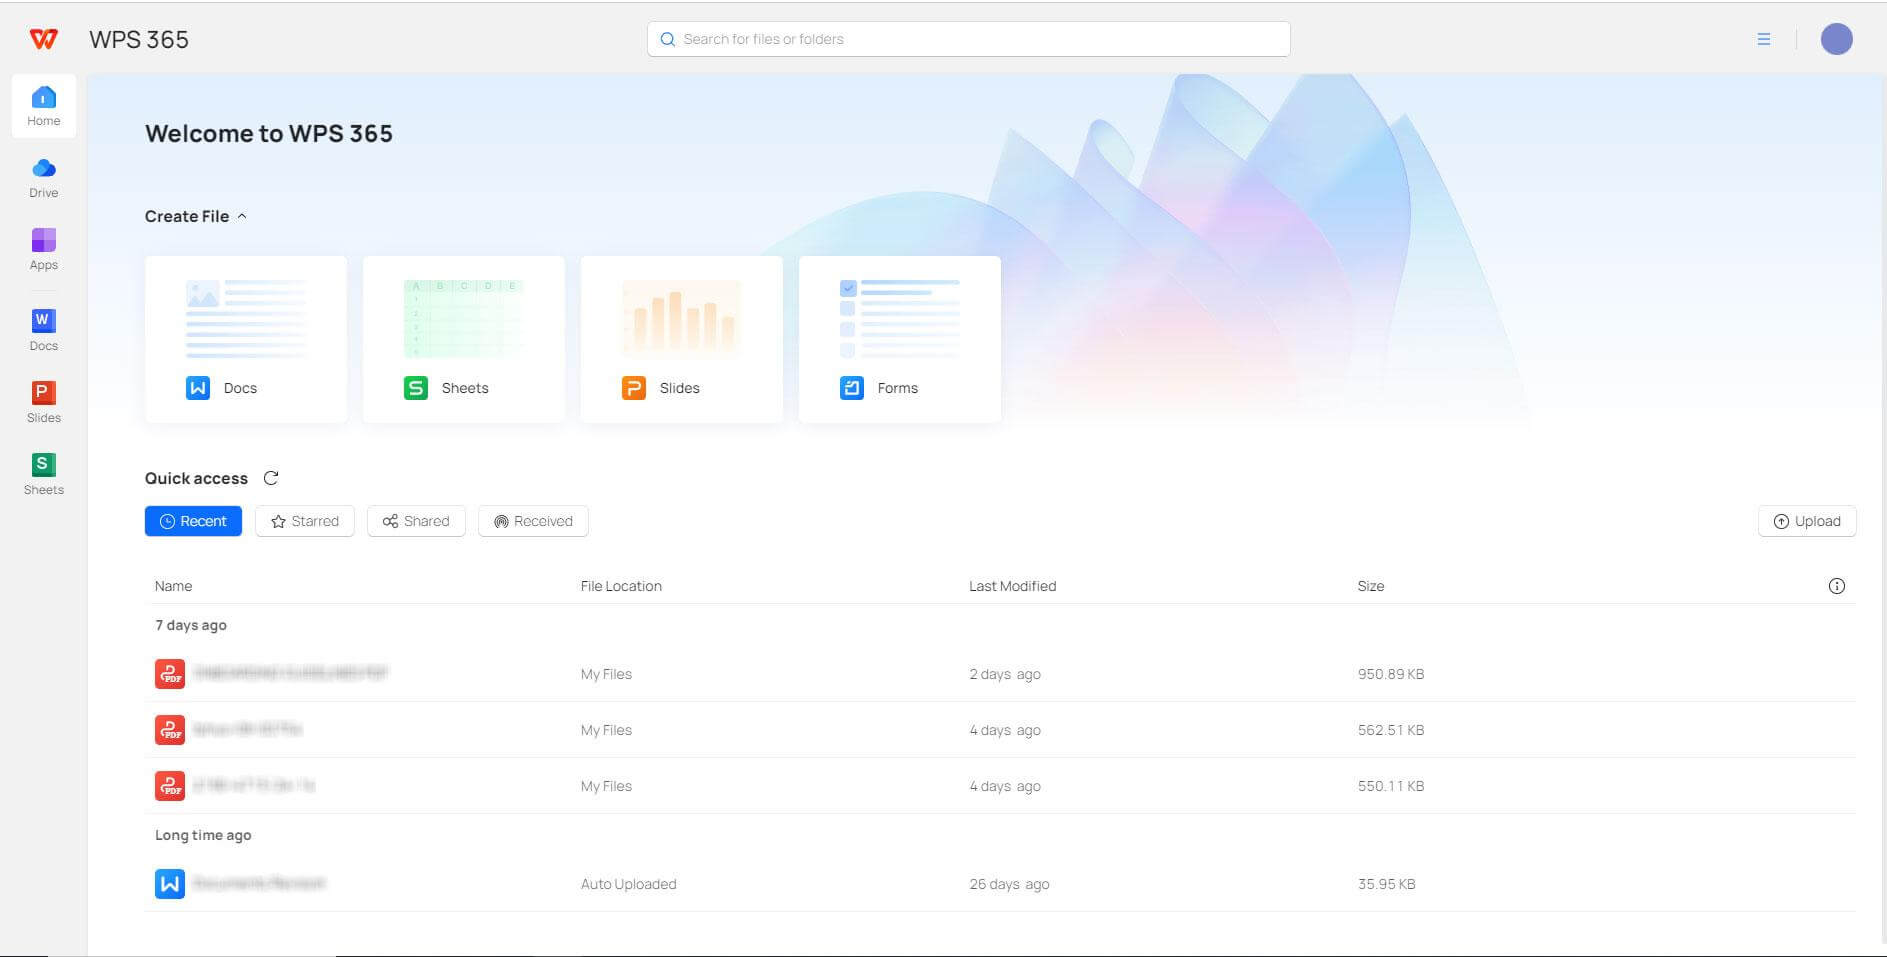
Task: Select the Recent tab
Action: 193,521
